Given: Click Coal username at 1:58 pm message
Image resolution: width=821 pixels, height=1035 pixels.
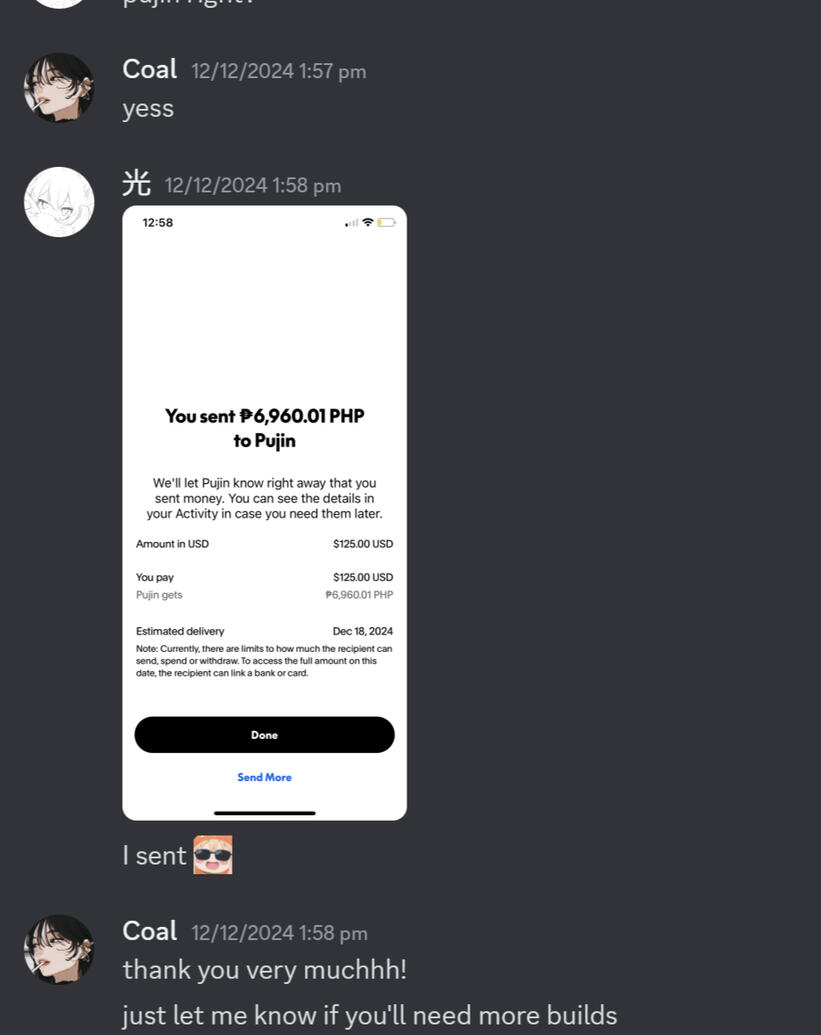Looking at the screenshot, I should [150, 931].
